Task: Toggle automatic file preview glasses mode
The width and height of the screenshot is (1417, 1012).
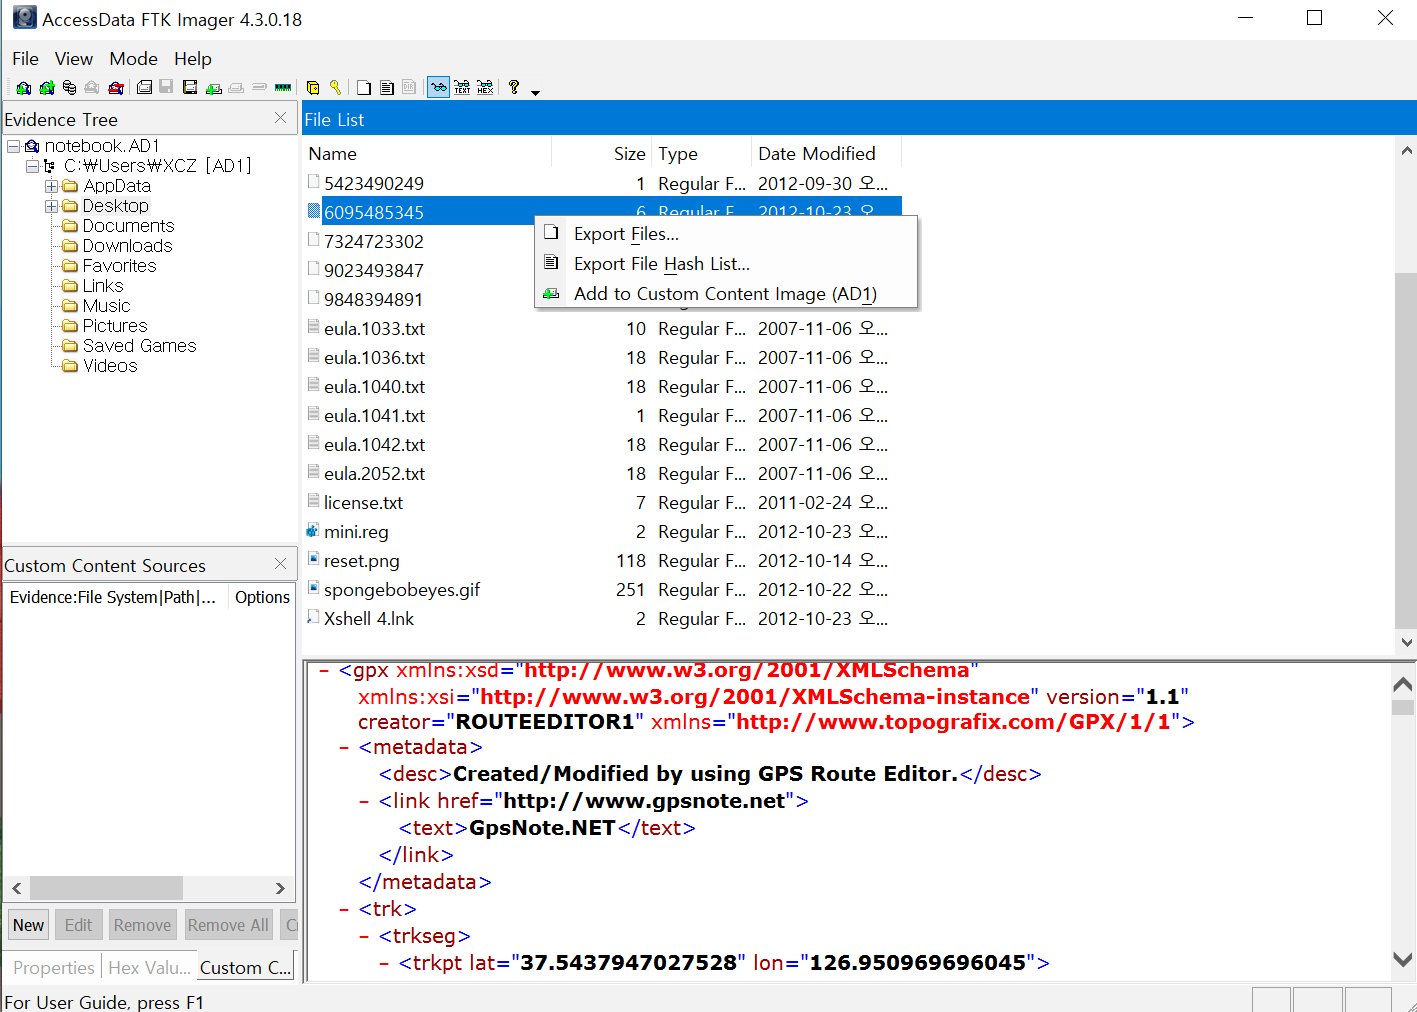Action: point(438,88)
